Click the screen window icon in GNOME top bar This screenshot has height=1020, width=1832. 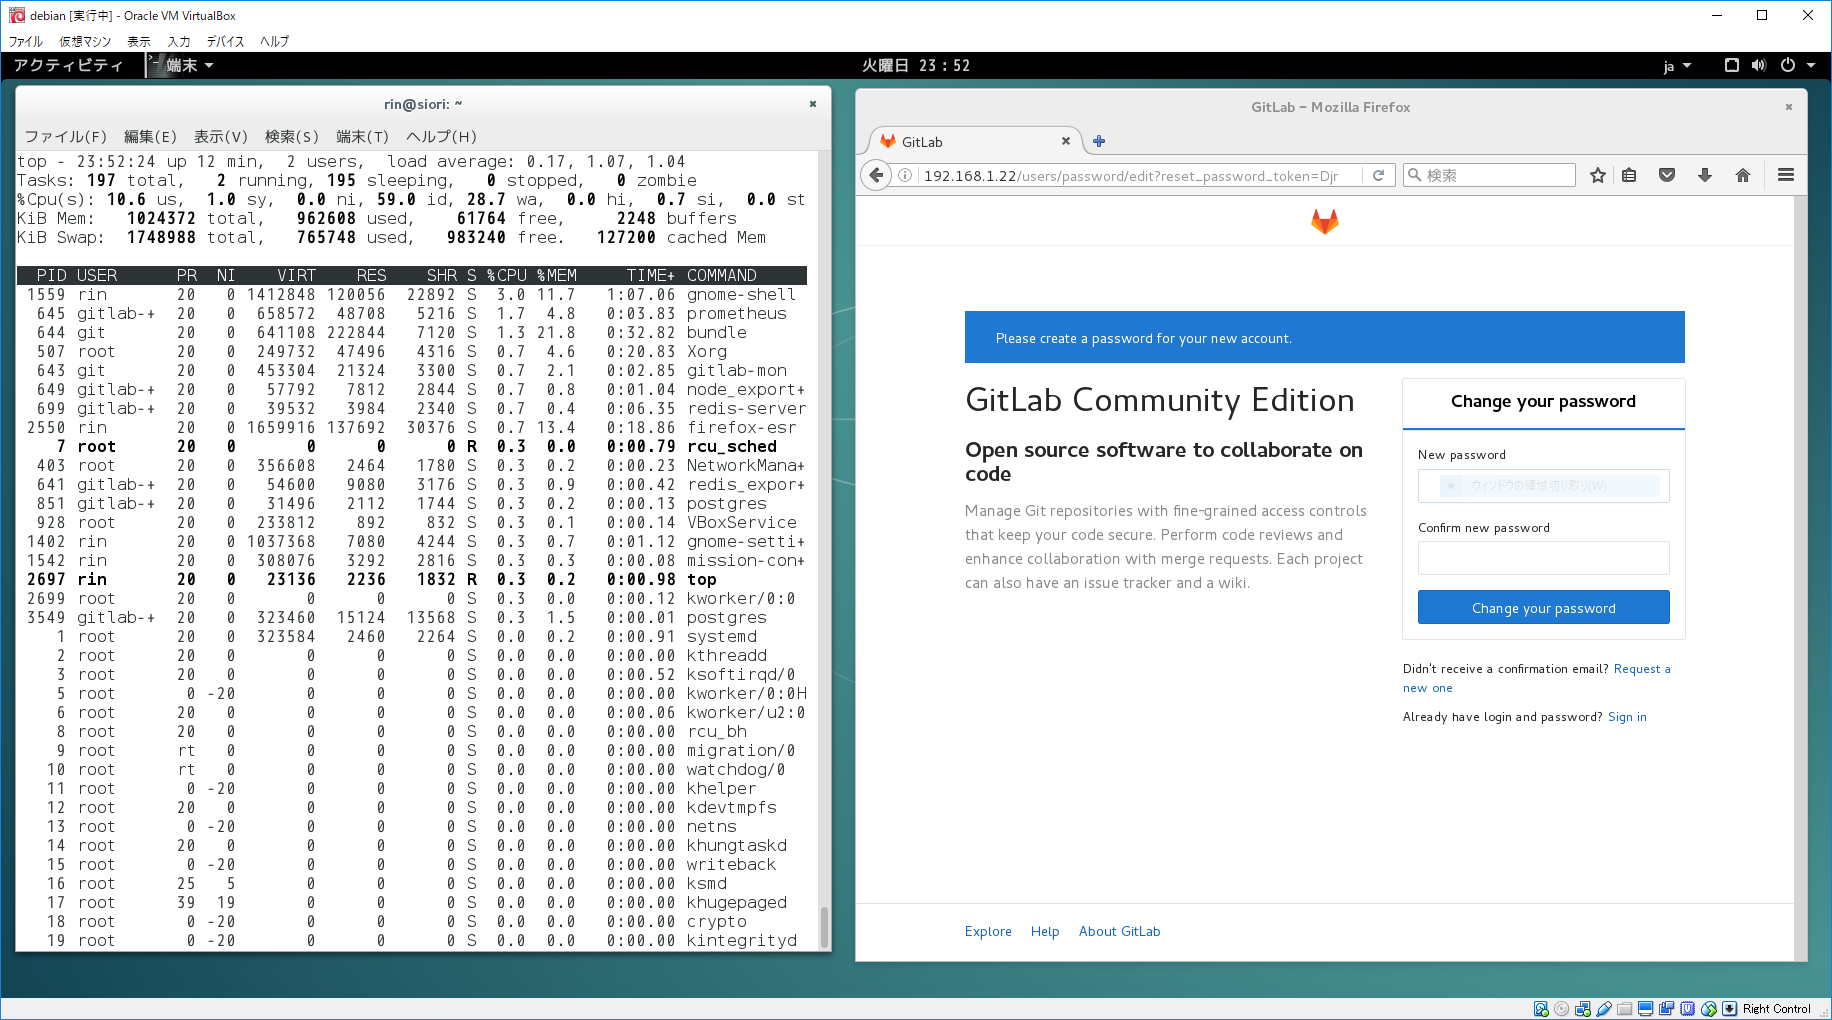(x=1732, y=66)
